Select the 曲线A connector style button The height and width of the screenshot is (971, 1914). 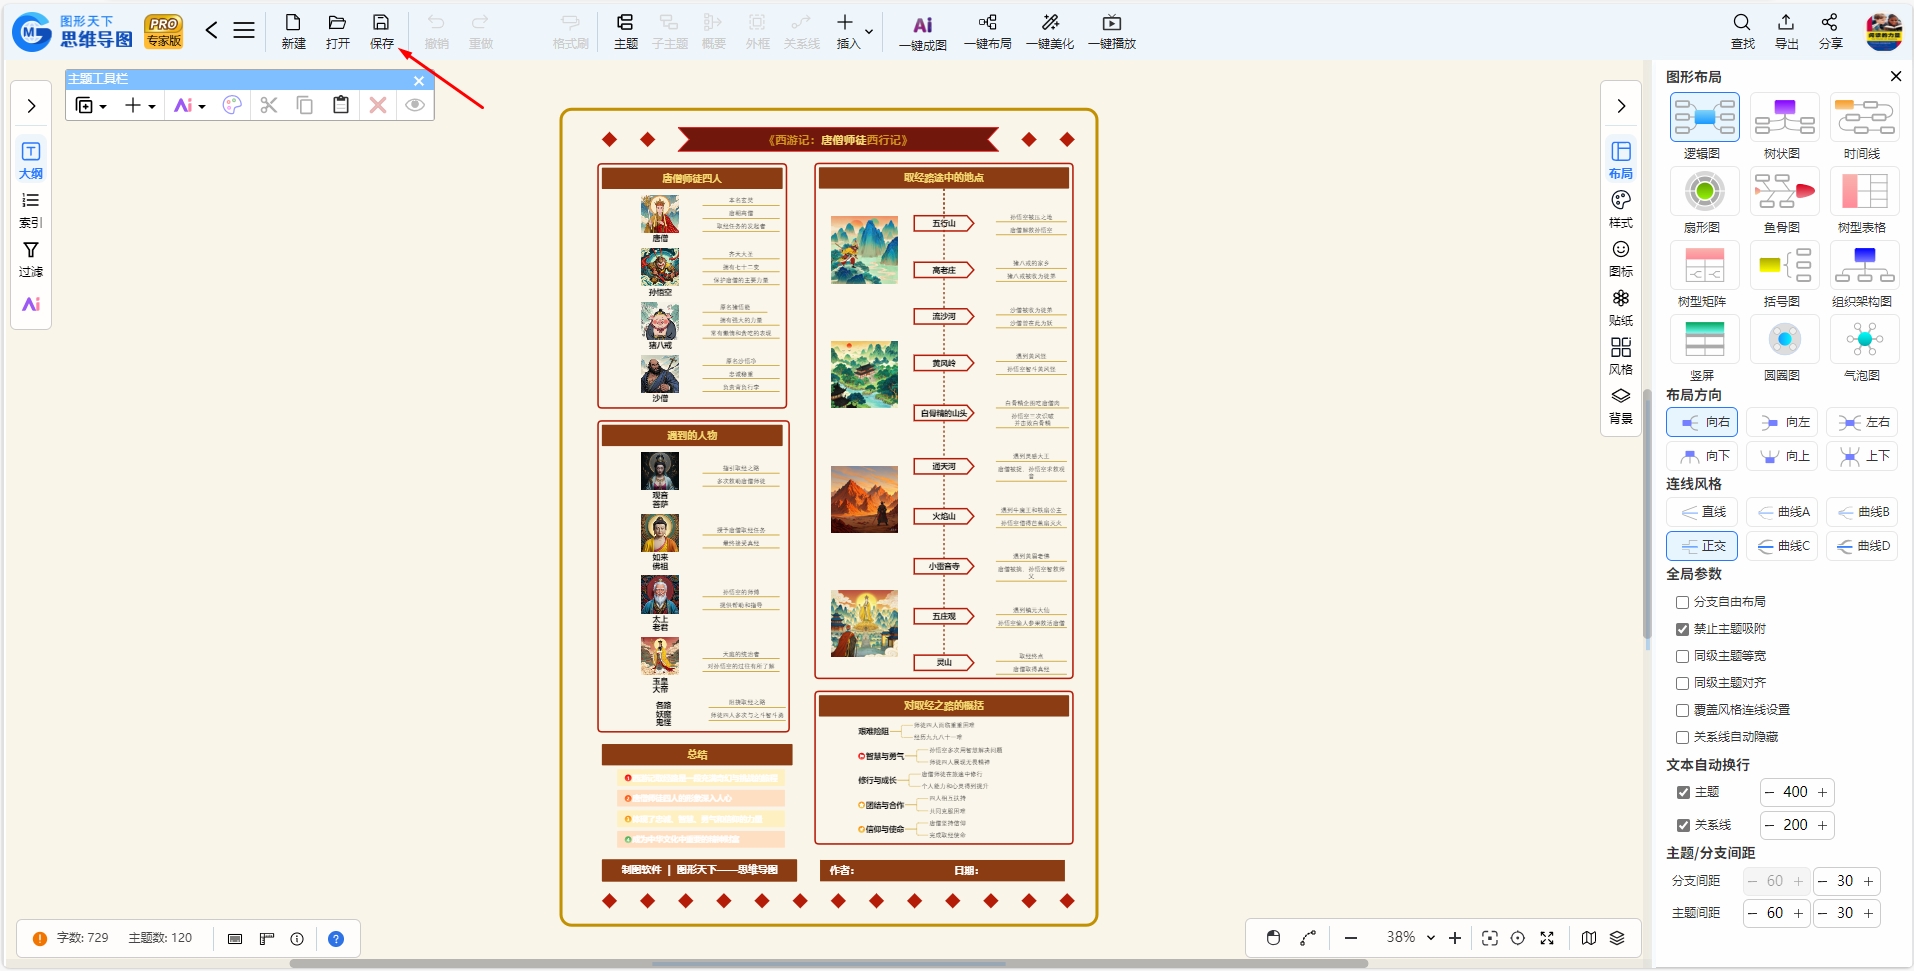[x=1784, y=512]
